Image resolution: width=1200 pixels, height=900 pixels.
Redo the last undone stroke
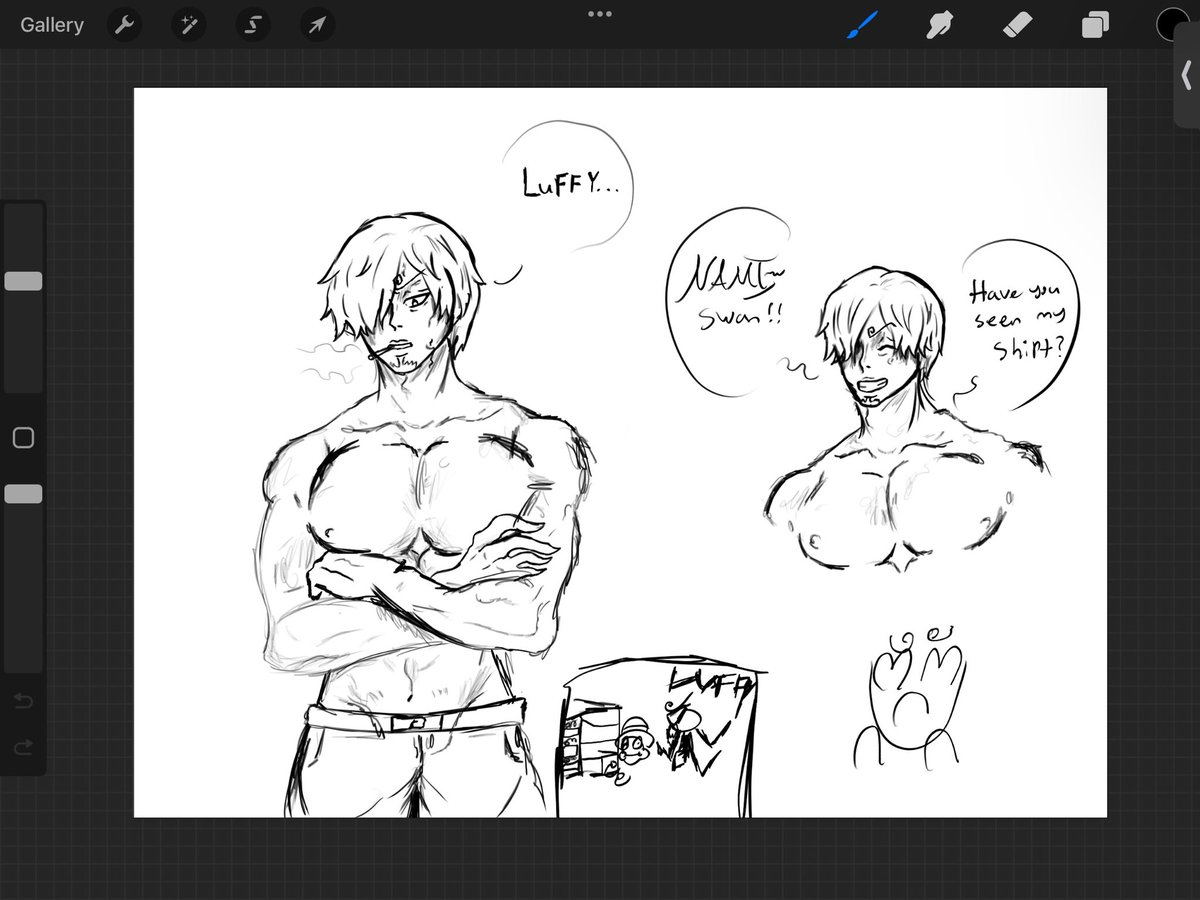(x=23, y=747)
